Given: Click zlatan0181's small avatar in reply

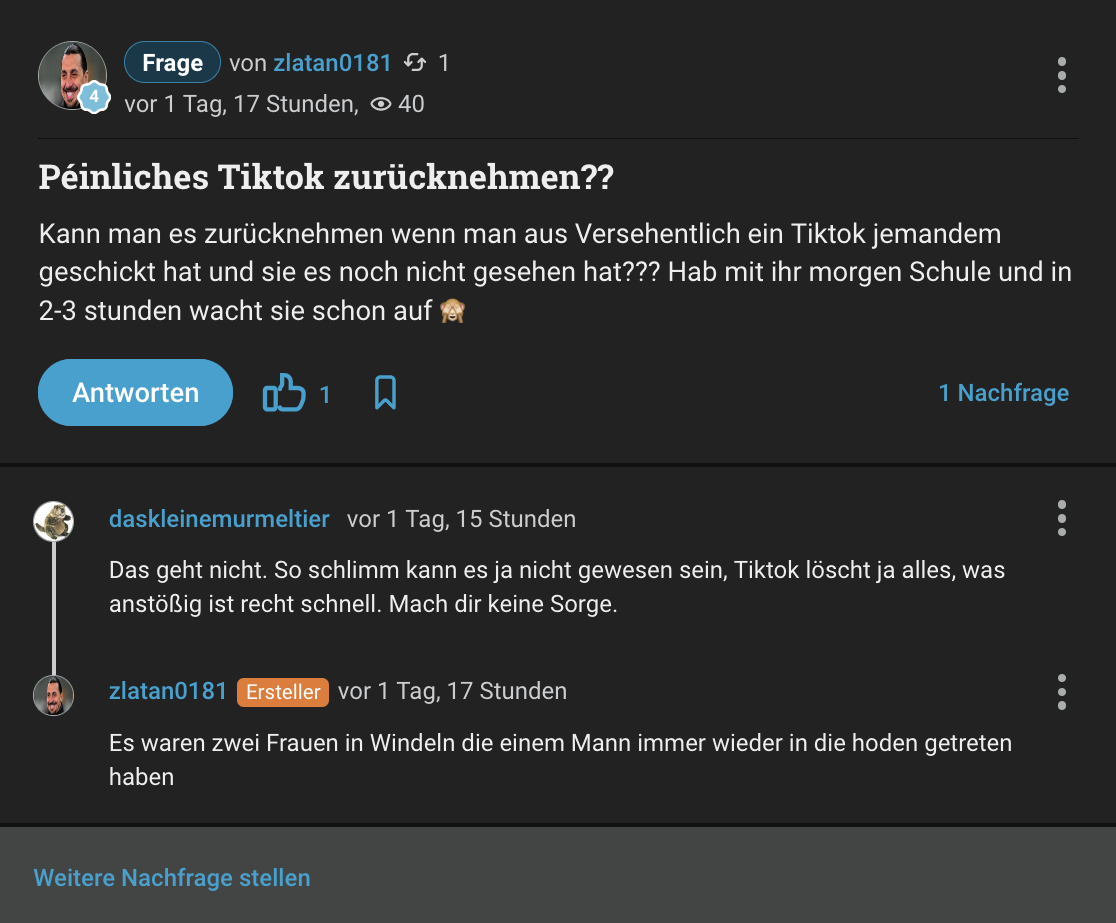Looking at the screenshot, I should click(x=54, y=695).
